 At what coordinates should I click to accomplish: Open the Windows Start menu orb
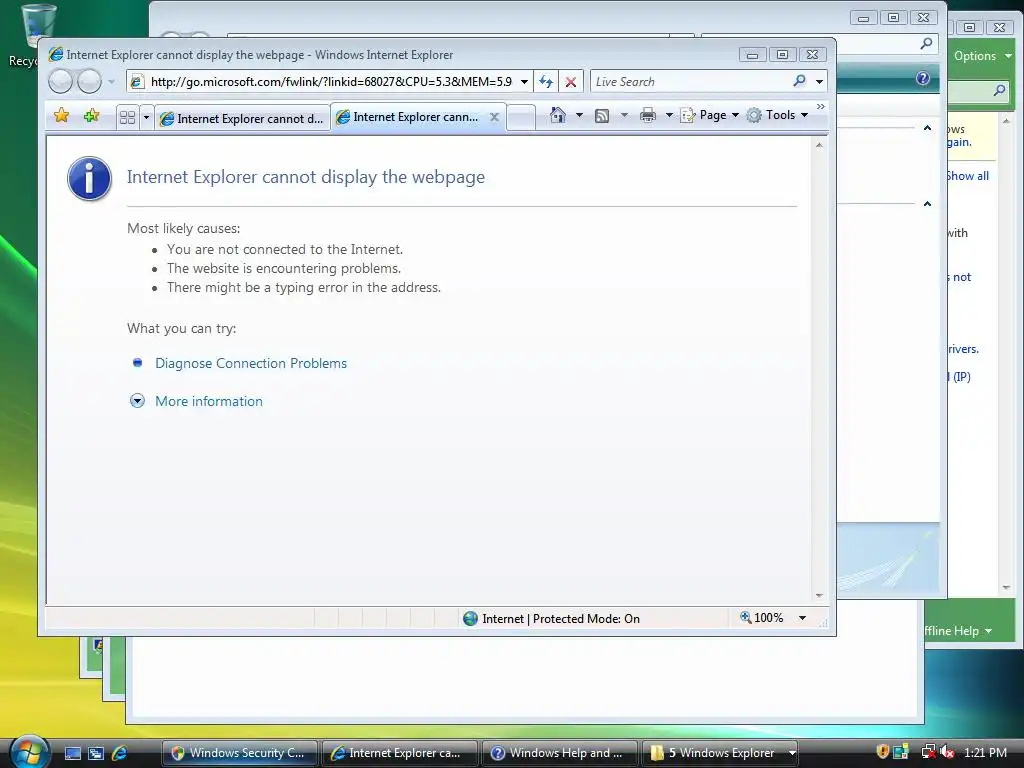tap(29, 752)
